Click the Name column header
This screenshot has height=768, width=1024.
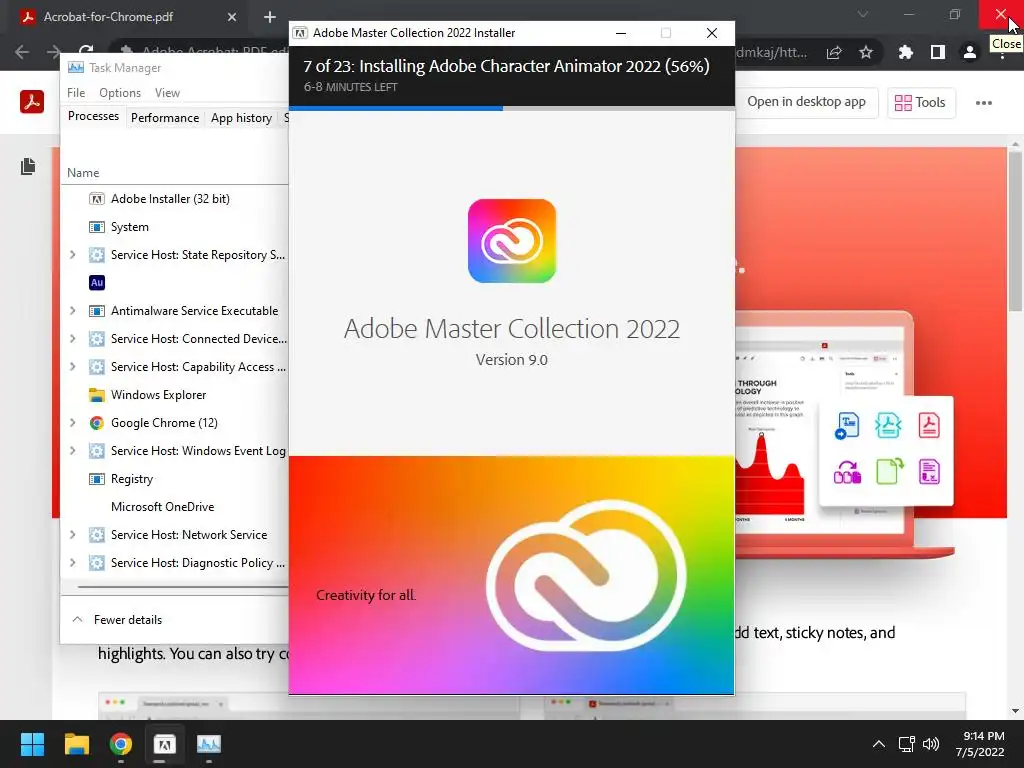(83, 173)
